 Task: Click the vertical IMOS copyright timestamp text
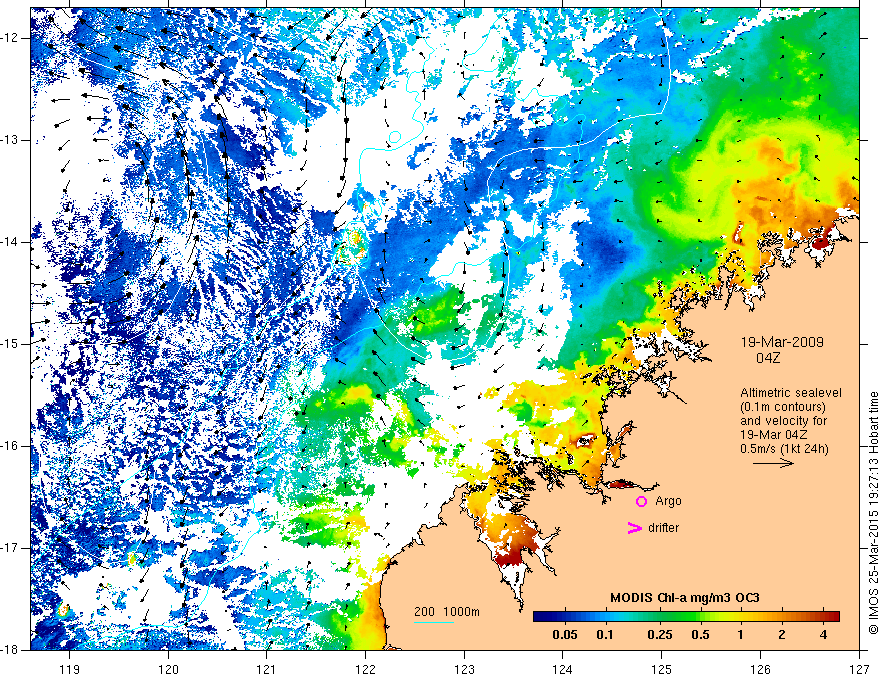873,513
